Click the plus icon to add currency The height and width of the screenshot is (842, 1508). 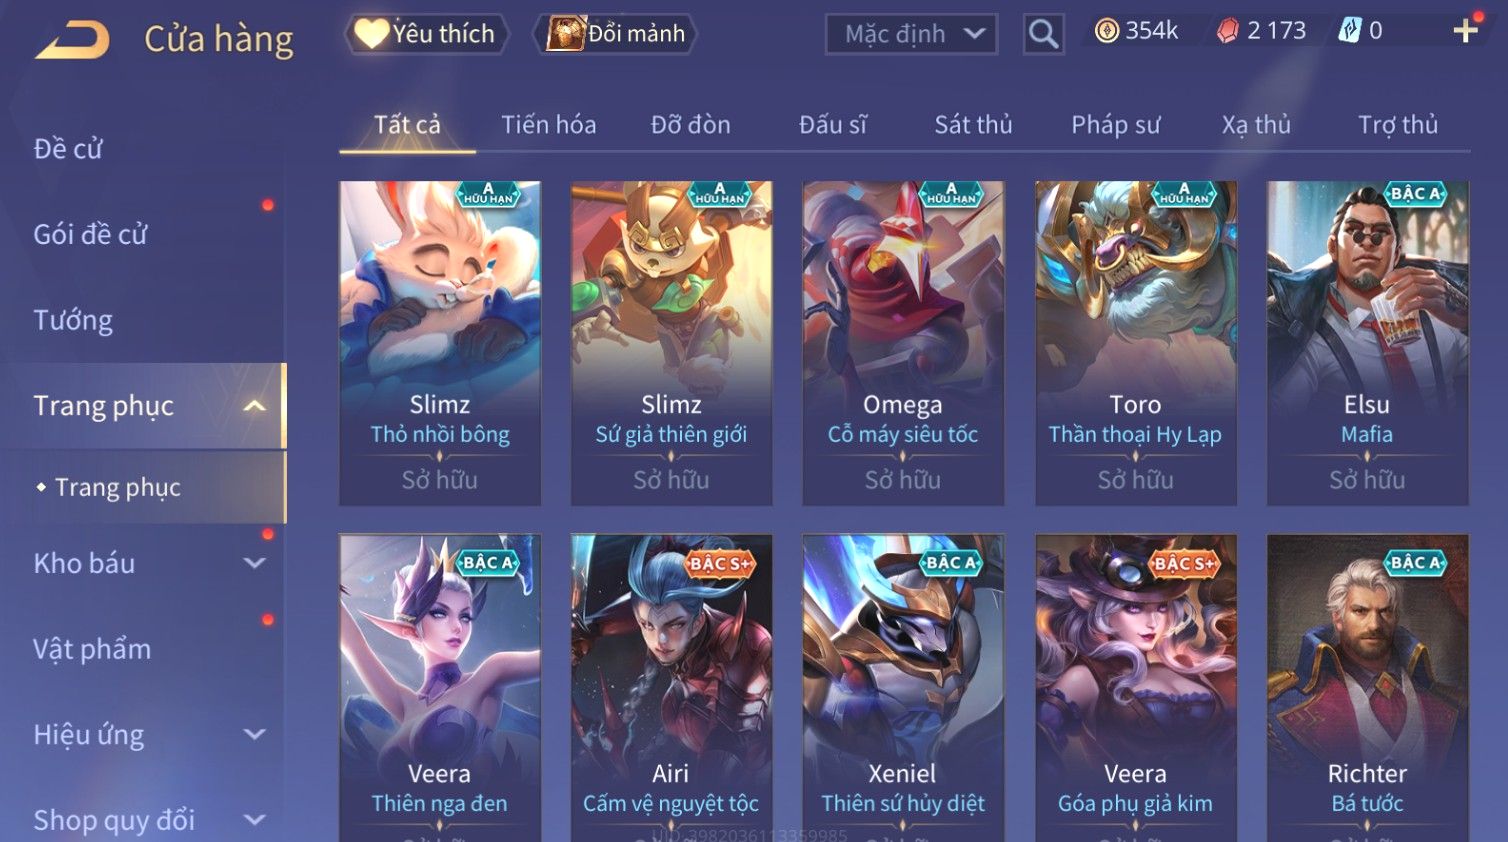[x=1465, y=31]
